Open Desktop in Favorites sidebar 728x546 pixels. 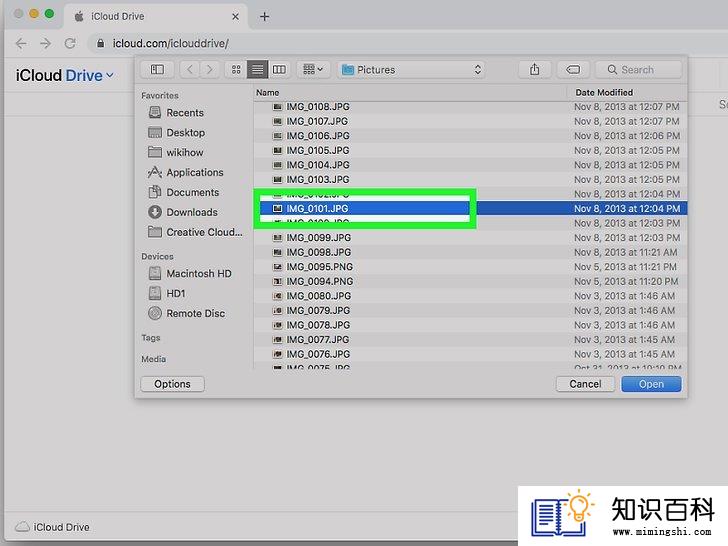[x=177, y=133]
